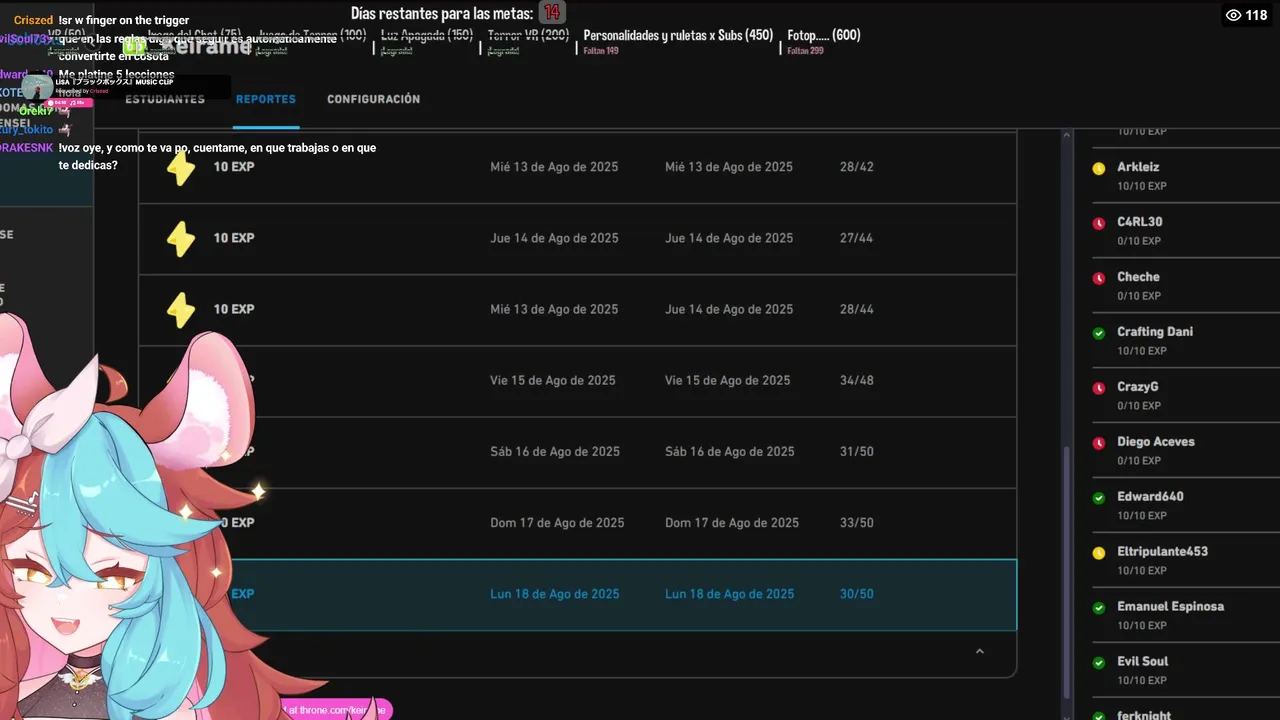1280x720 pixels.
Task: Open student Crafting Dani
Action: pyautogui.click(x=1155, y=332)
